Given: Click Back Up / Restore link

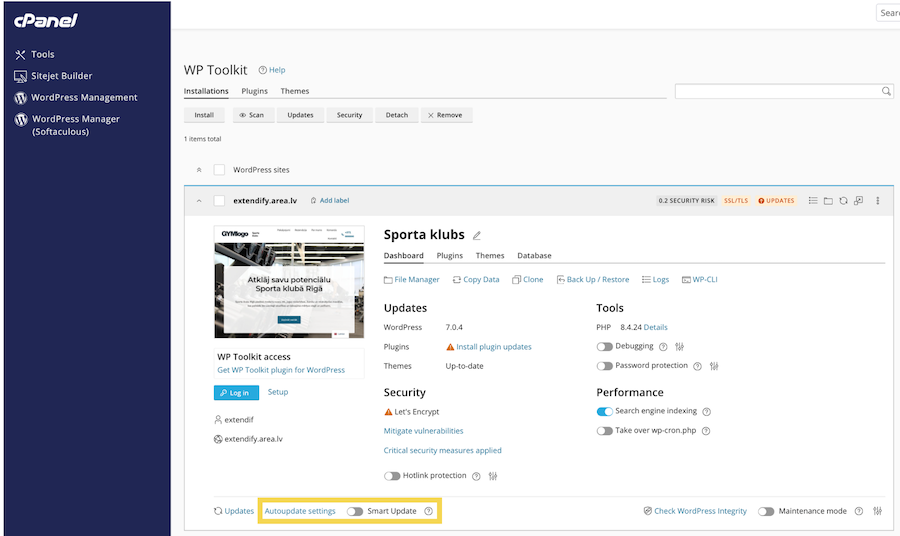Looking at the screenshot, I should [x=593, y=280].
